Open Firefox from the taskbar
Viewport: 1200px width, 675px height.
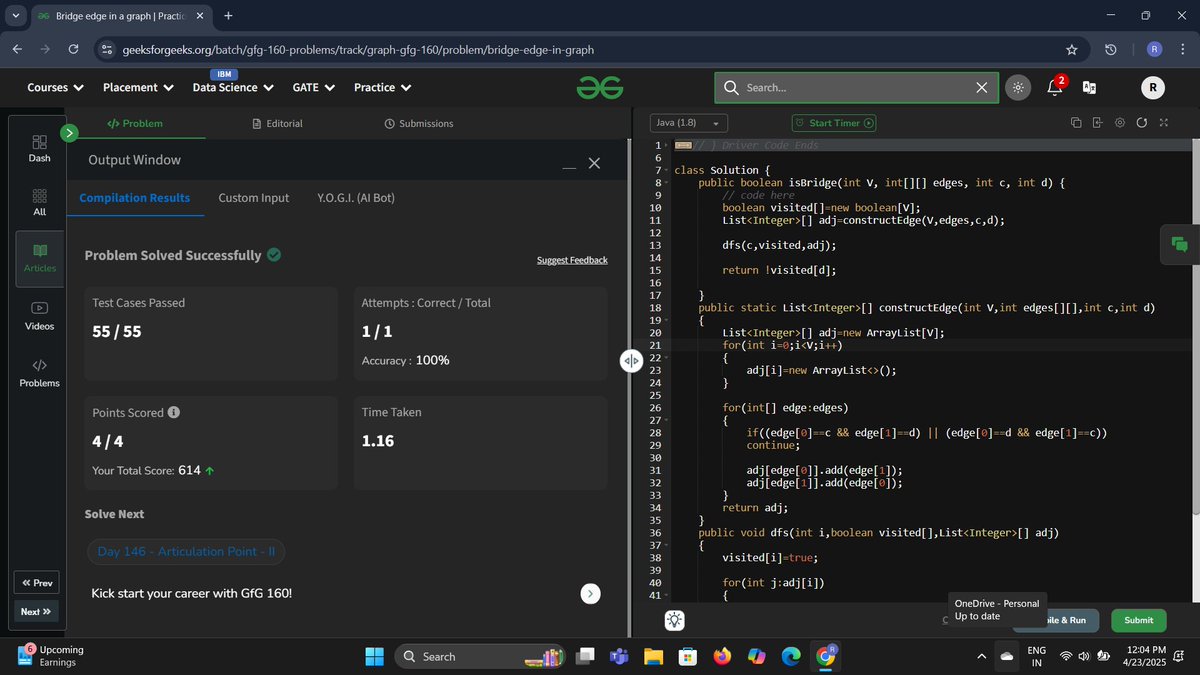coord(722,656)
